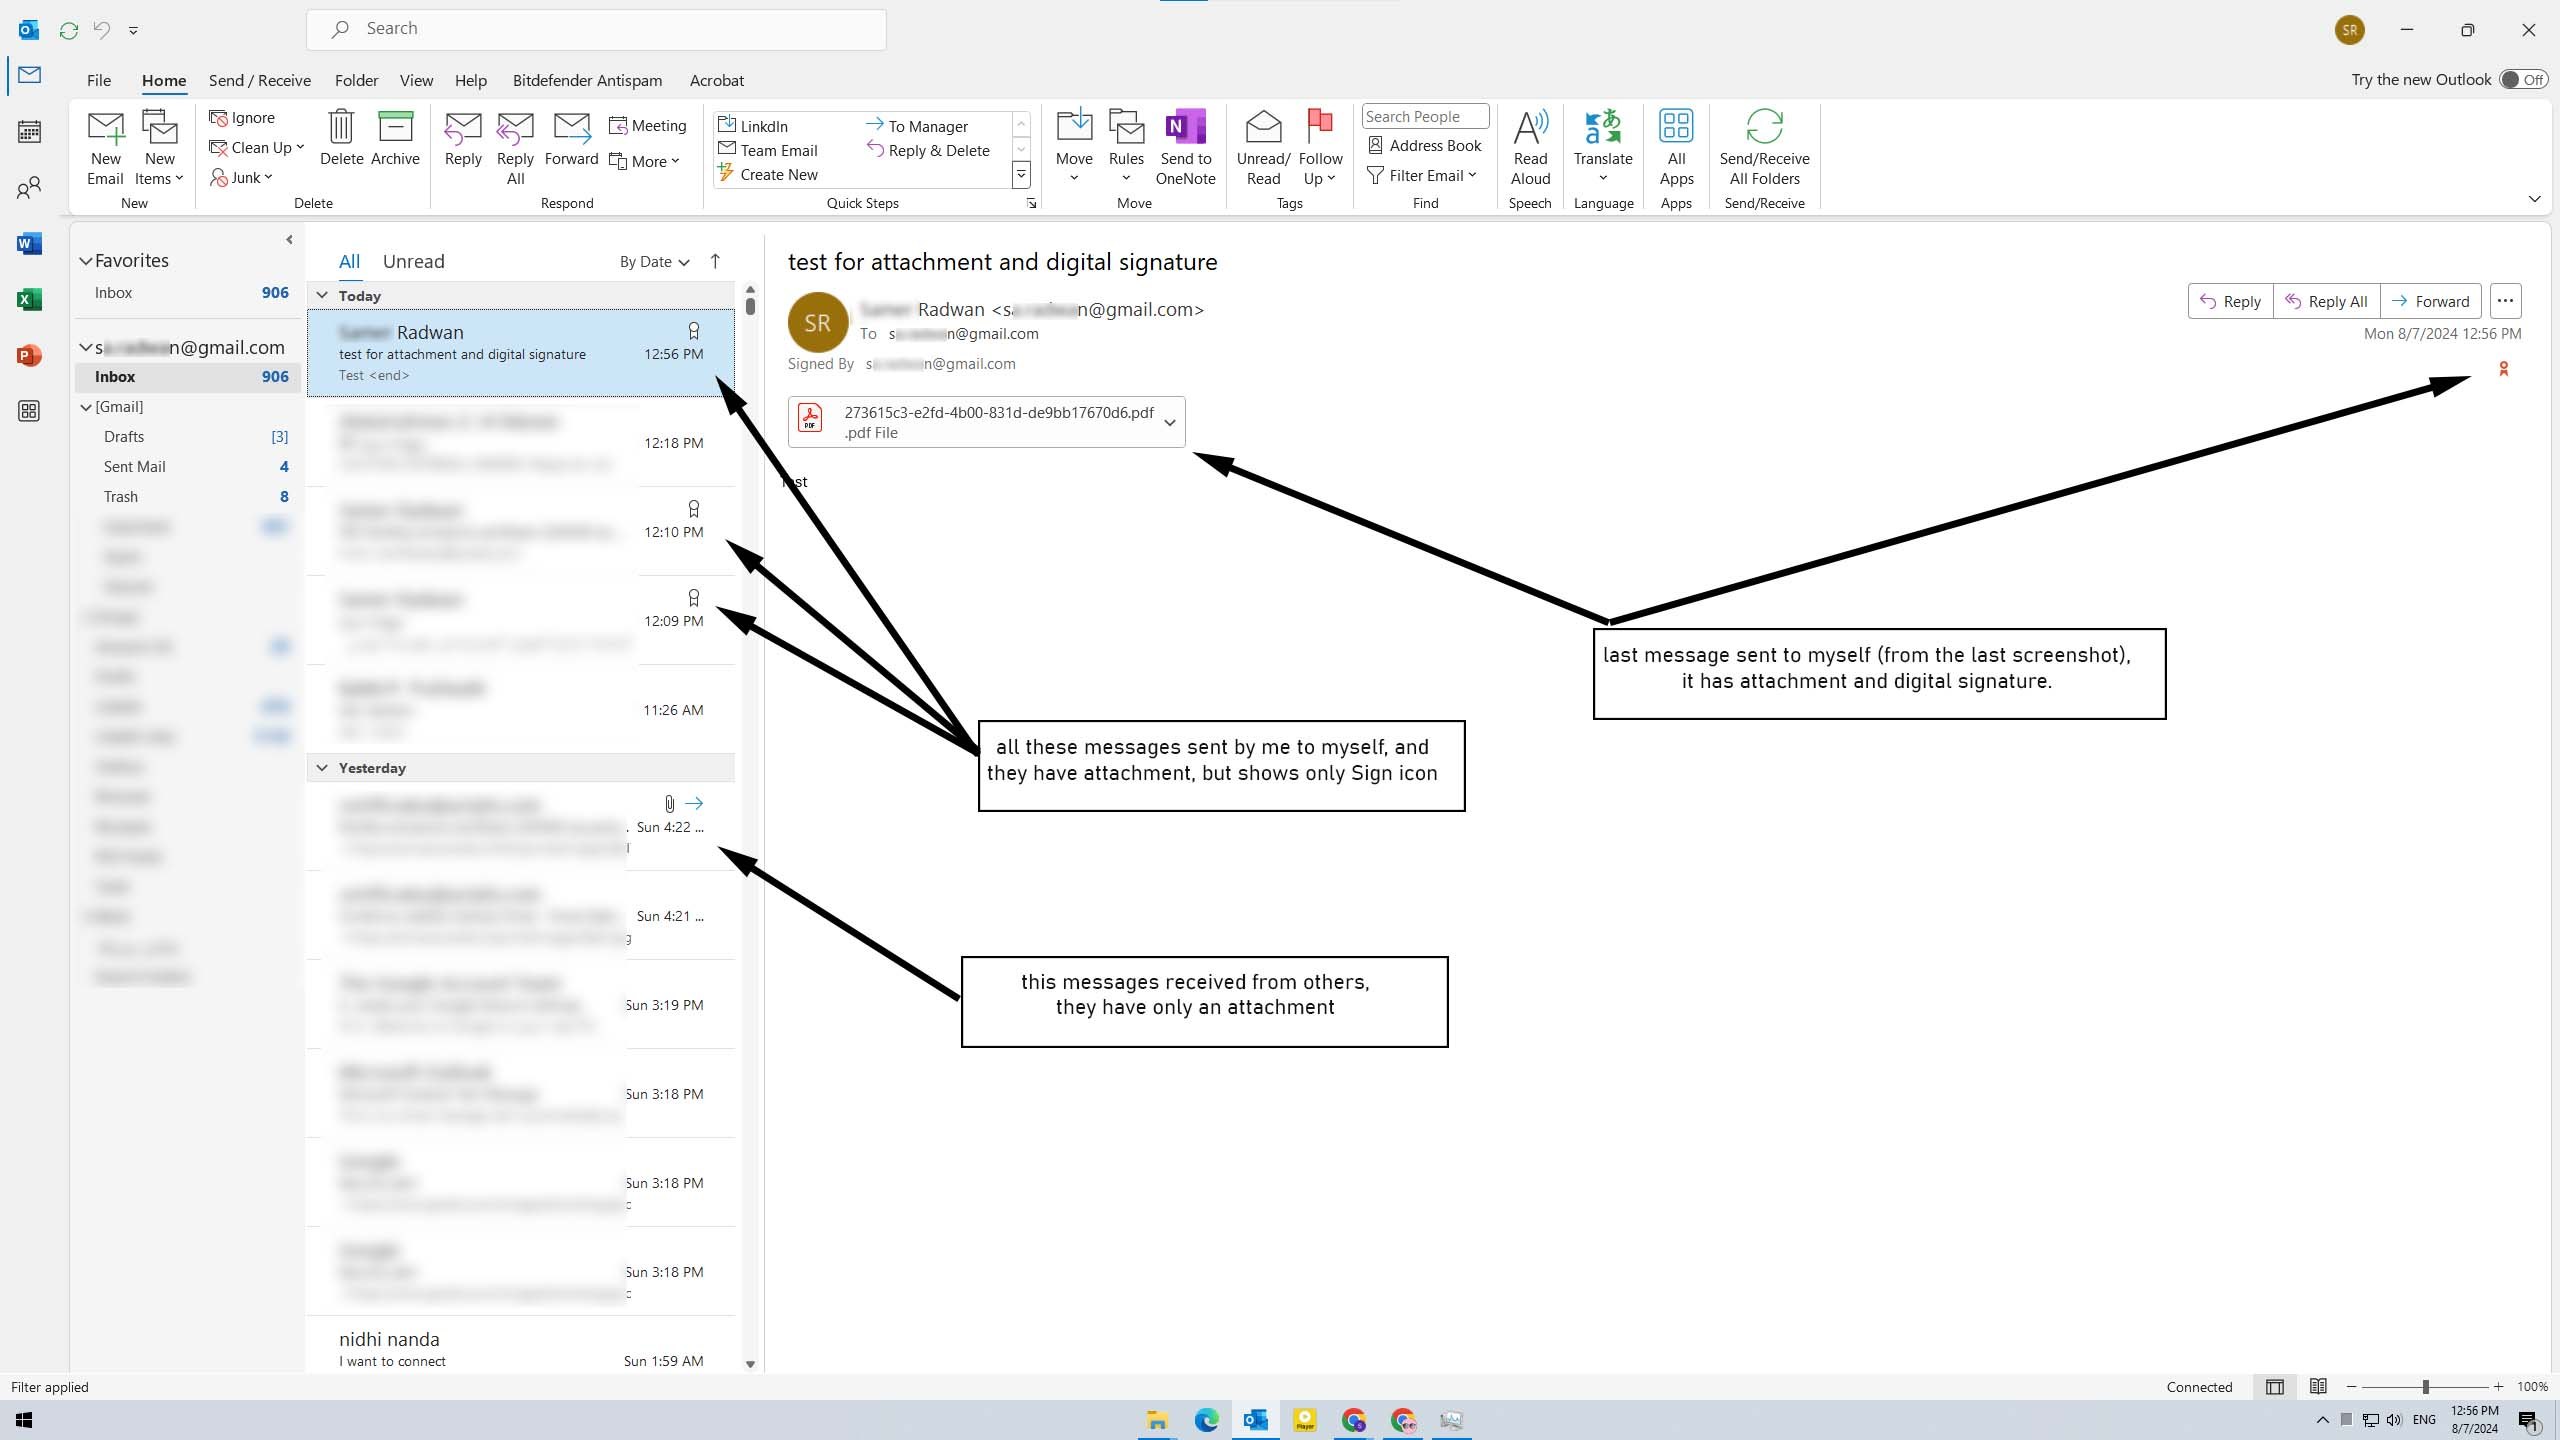
Task: Click the Delete trash can icon
Action: point(341,128)
